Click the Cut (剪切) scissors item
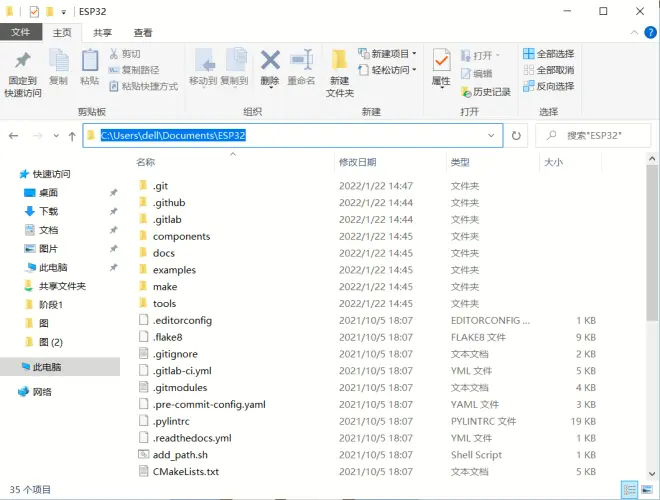The width and height of the screenshot is (660, 500). point(125,54)
